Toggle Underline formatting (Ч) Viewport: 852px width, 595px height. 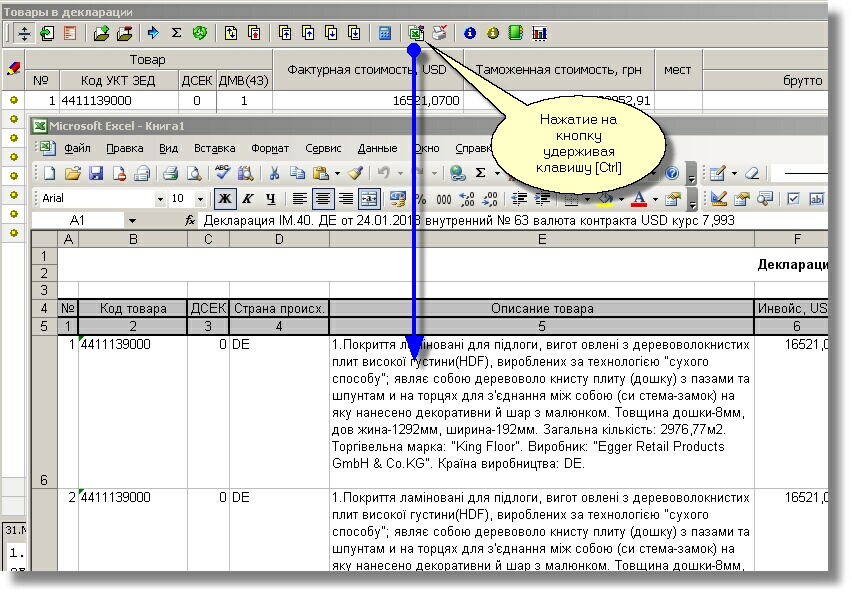(x=271, y=199)
